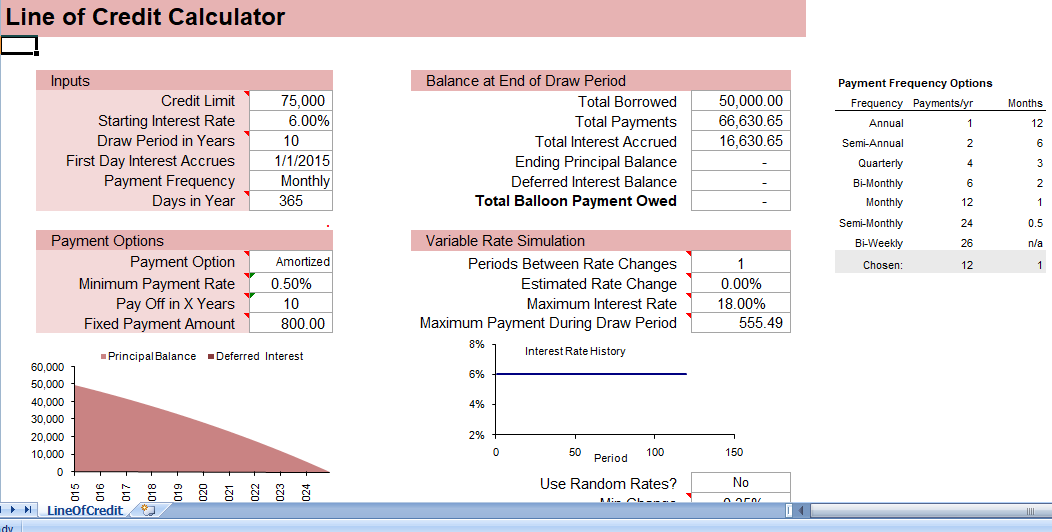
Task: Click the Total Balloon Payment Owed value cell
Action: [741, 201]
